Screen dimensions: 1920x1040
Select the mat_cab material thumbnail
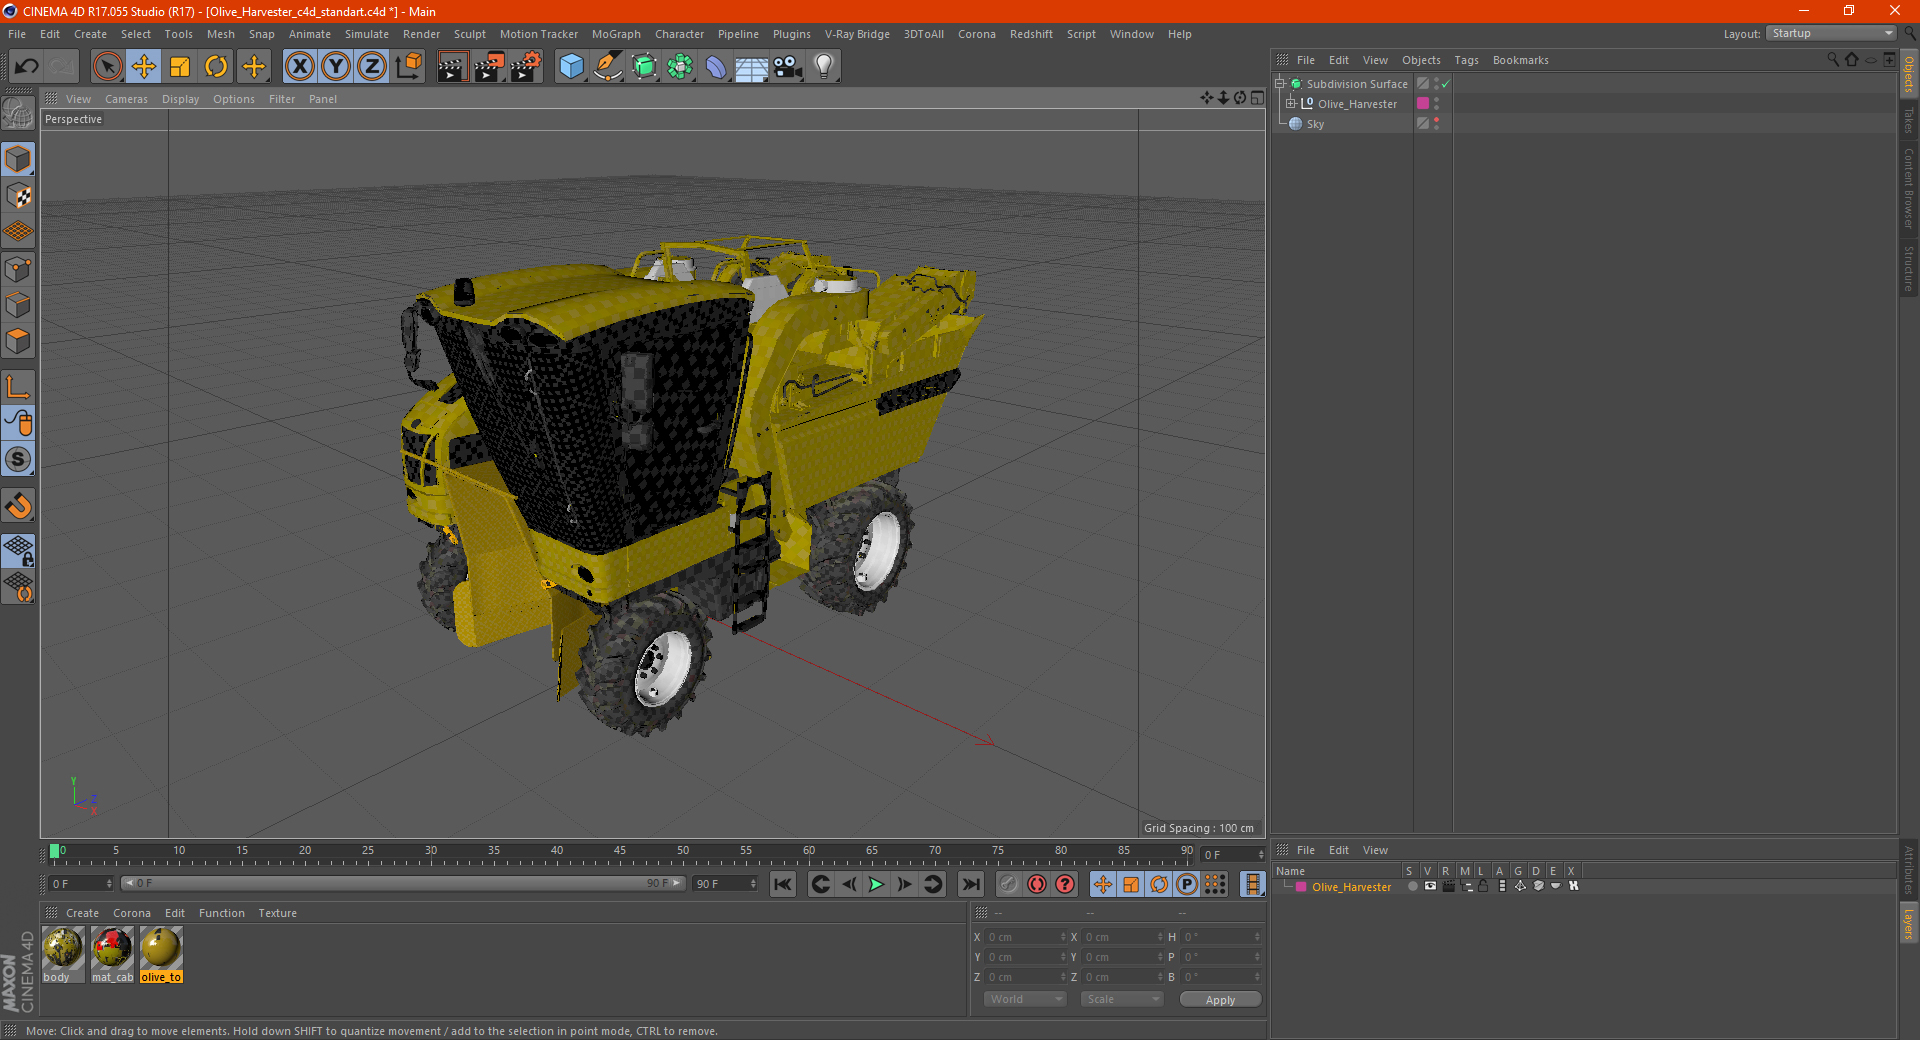[x=112, y=954]
